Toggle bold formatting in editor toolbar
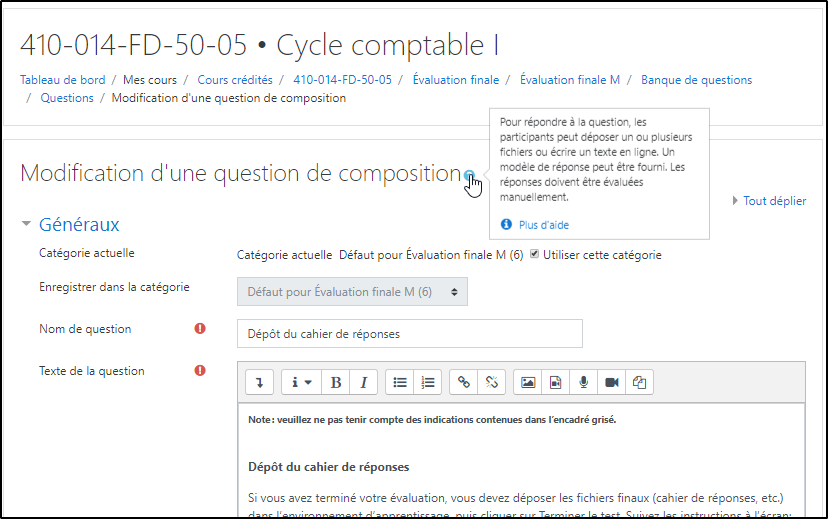The height and width of the screenshot is (519, 828). click(x=336, y=382)
